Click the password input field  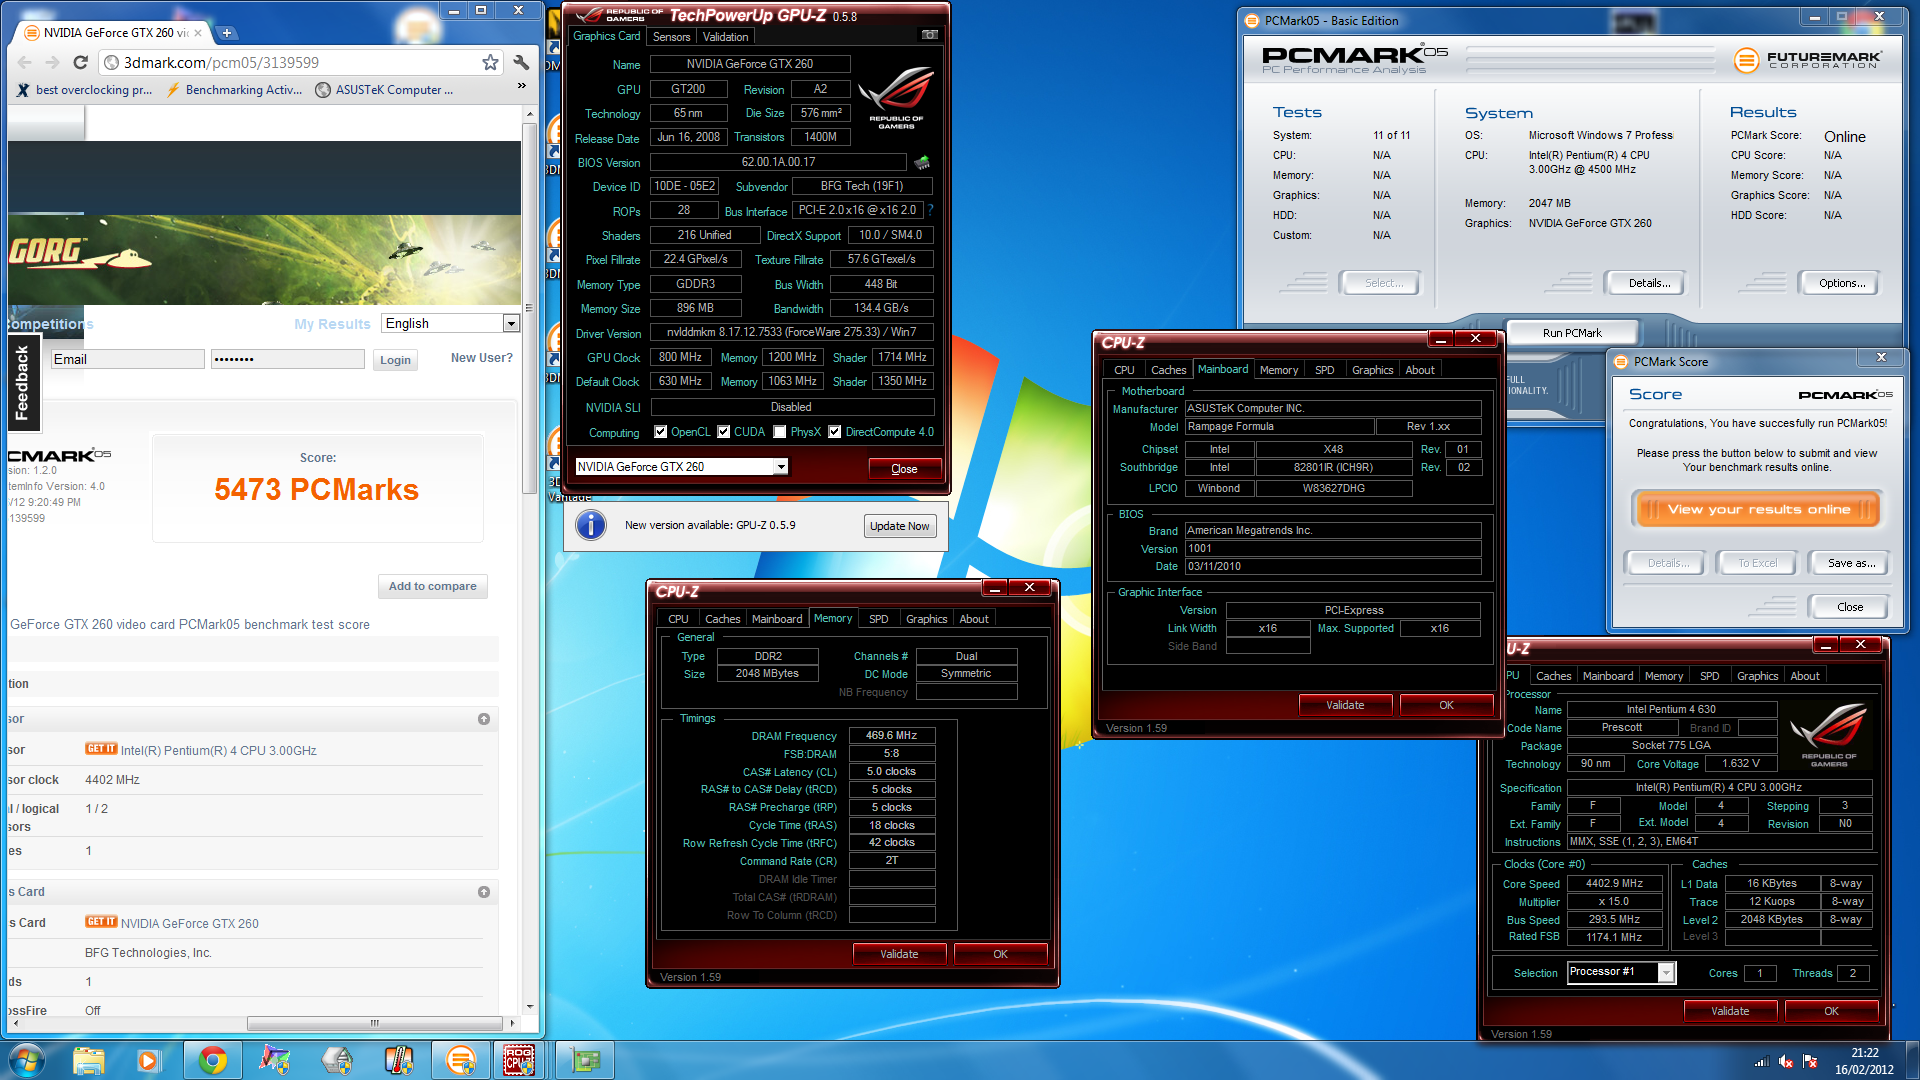[x=288, y=359]
